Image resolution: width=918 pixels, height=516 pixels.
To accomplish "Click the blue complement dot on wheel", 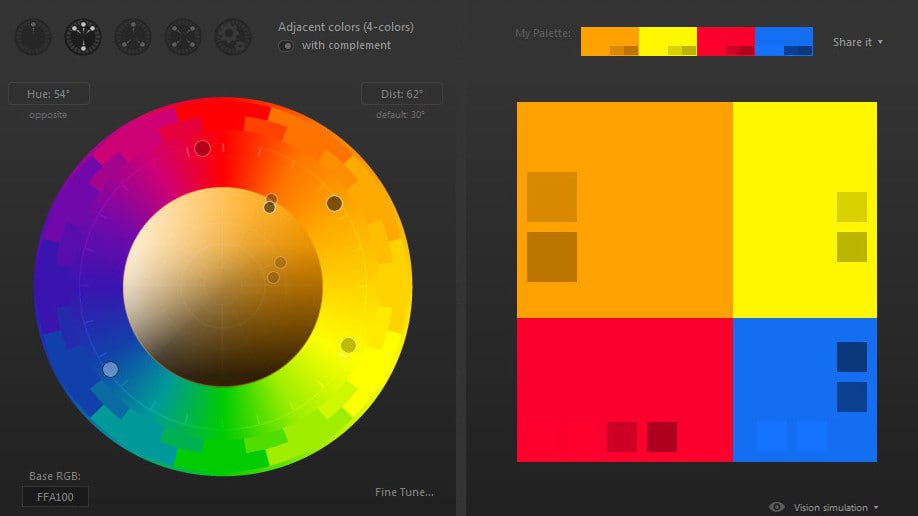I will tap(110, 369).
